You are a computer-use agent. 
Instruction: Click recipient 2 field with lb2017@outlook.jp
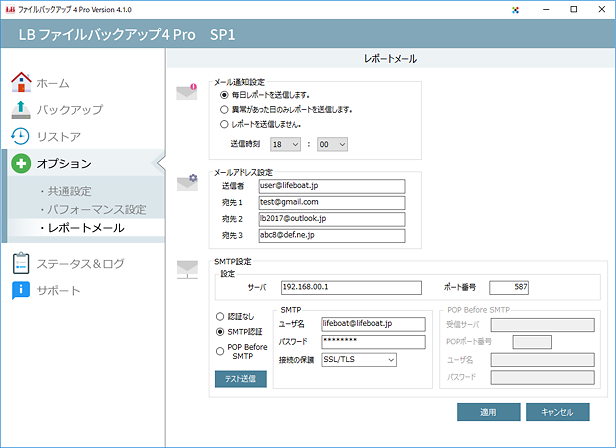click(332, 219)
